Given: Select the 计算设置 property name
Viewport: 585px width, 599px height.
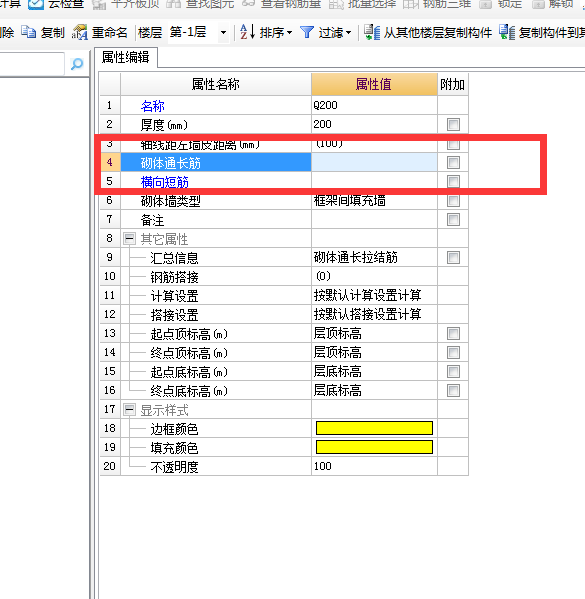Looking at the screenshot, I should tap(174, 296).
